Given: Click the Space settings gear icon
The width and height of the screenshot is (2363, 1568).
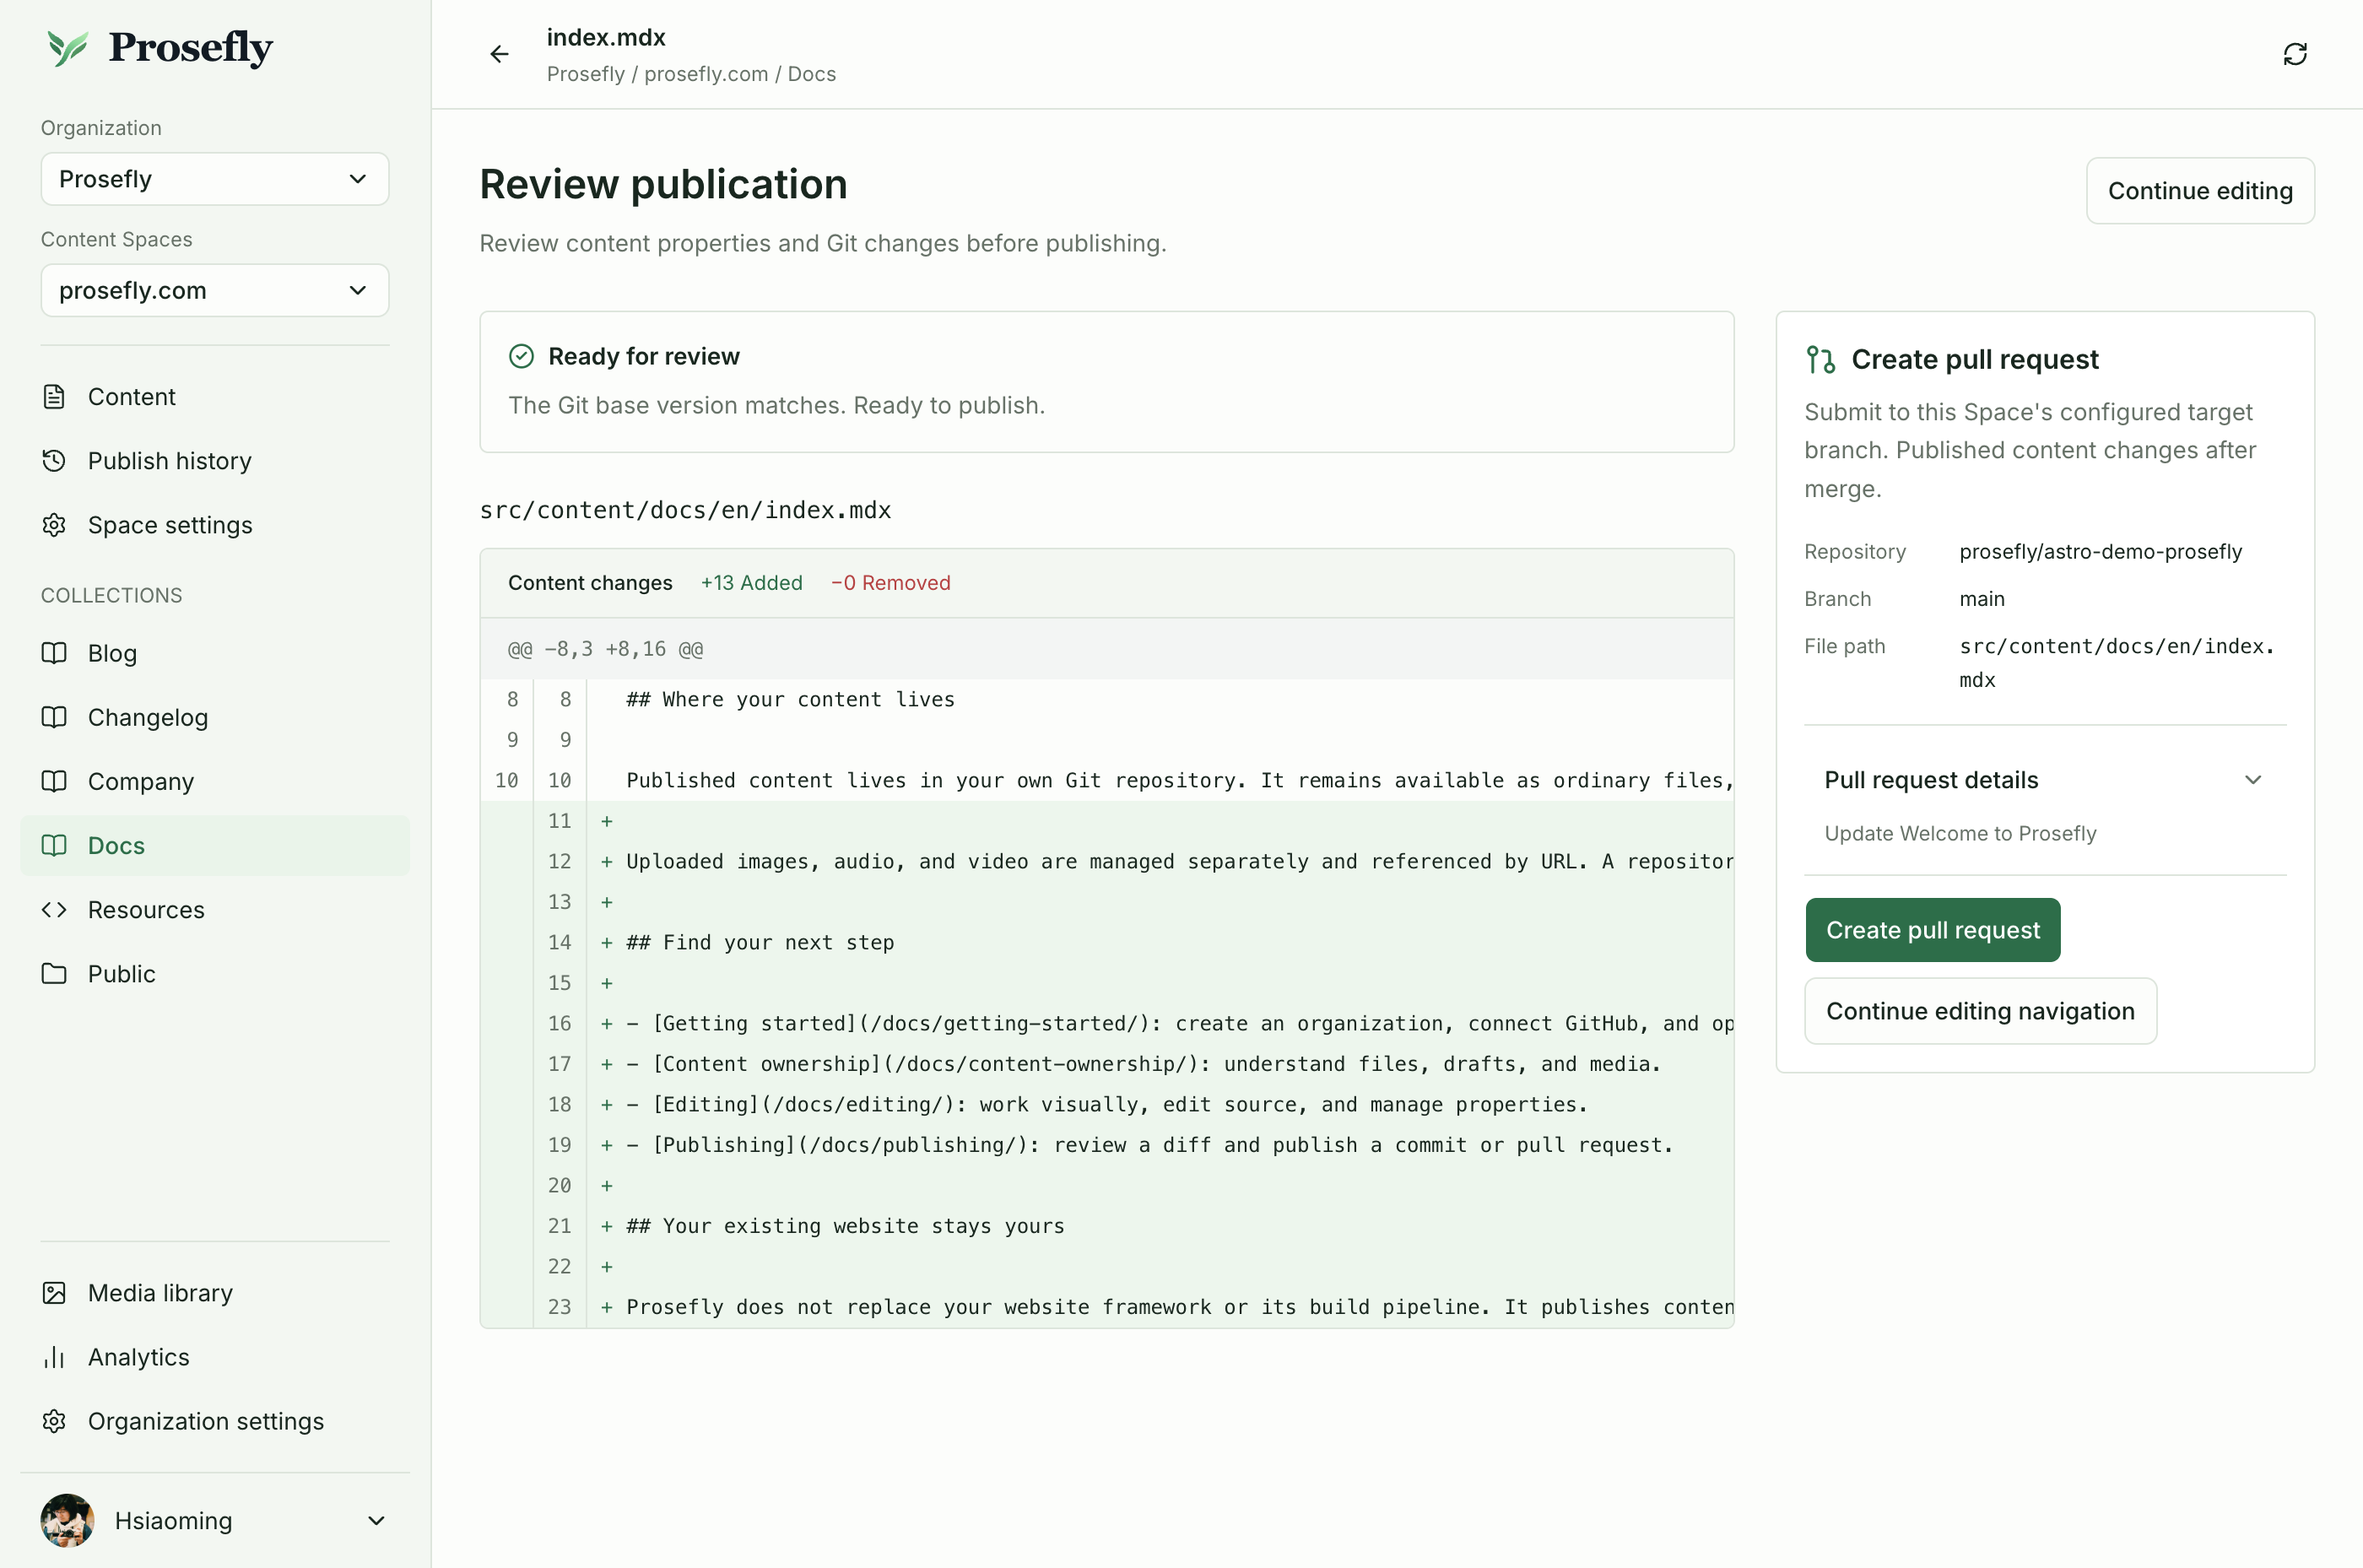Looking at the screenshot, I should (x=54, y=525).
